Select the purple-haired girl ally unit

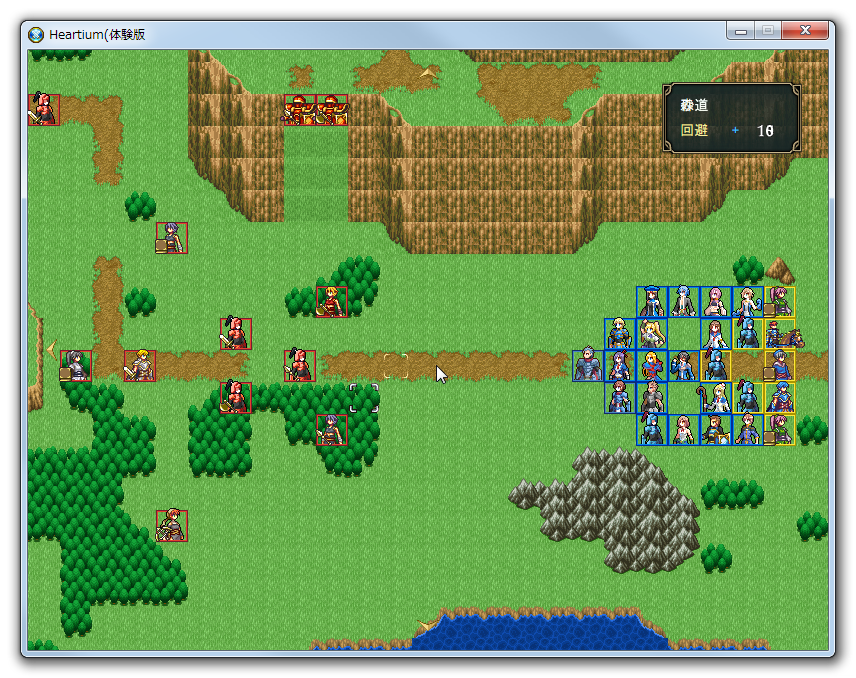(x=620, y=366)
